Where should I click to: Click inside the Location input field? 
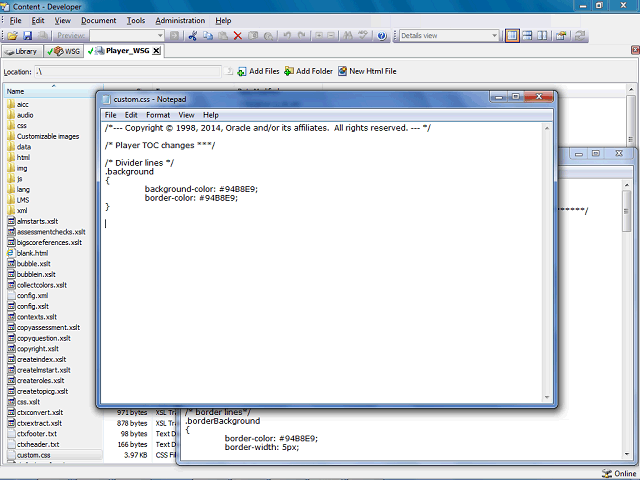tap(128, 71)
